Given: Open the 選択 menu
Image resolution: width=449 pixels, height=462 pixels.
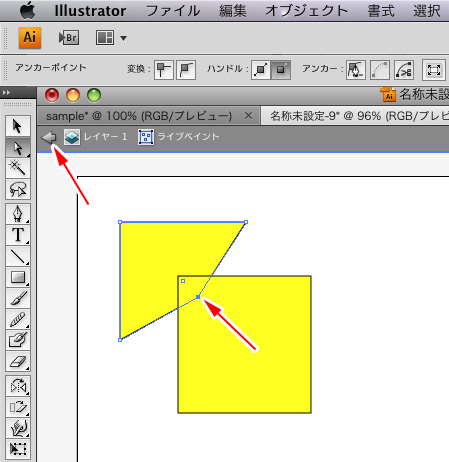Looking at the screenshot, I should 427,11.
